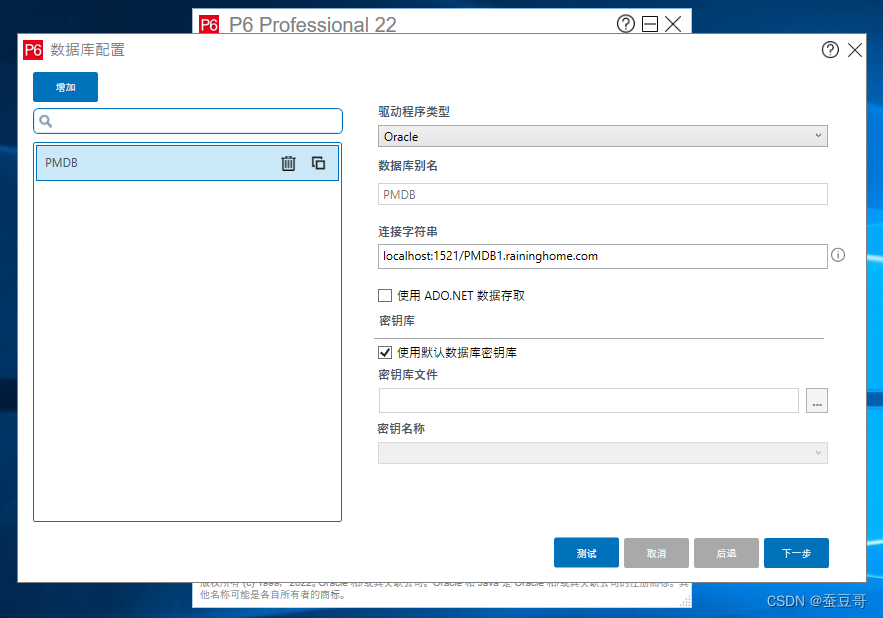
Task: Proceed with the 下一步 button
Action: 796,552
